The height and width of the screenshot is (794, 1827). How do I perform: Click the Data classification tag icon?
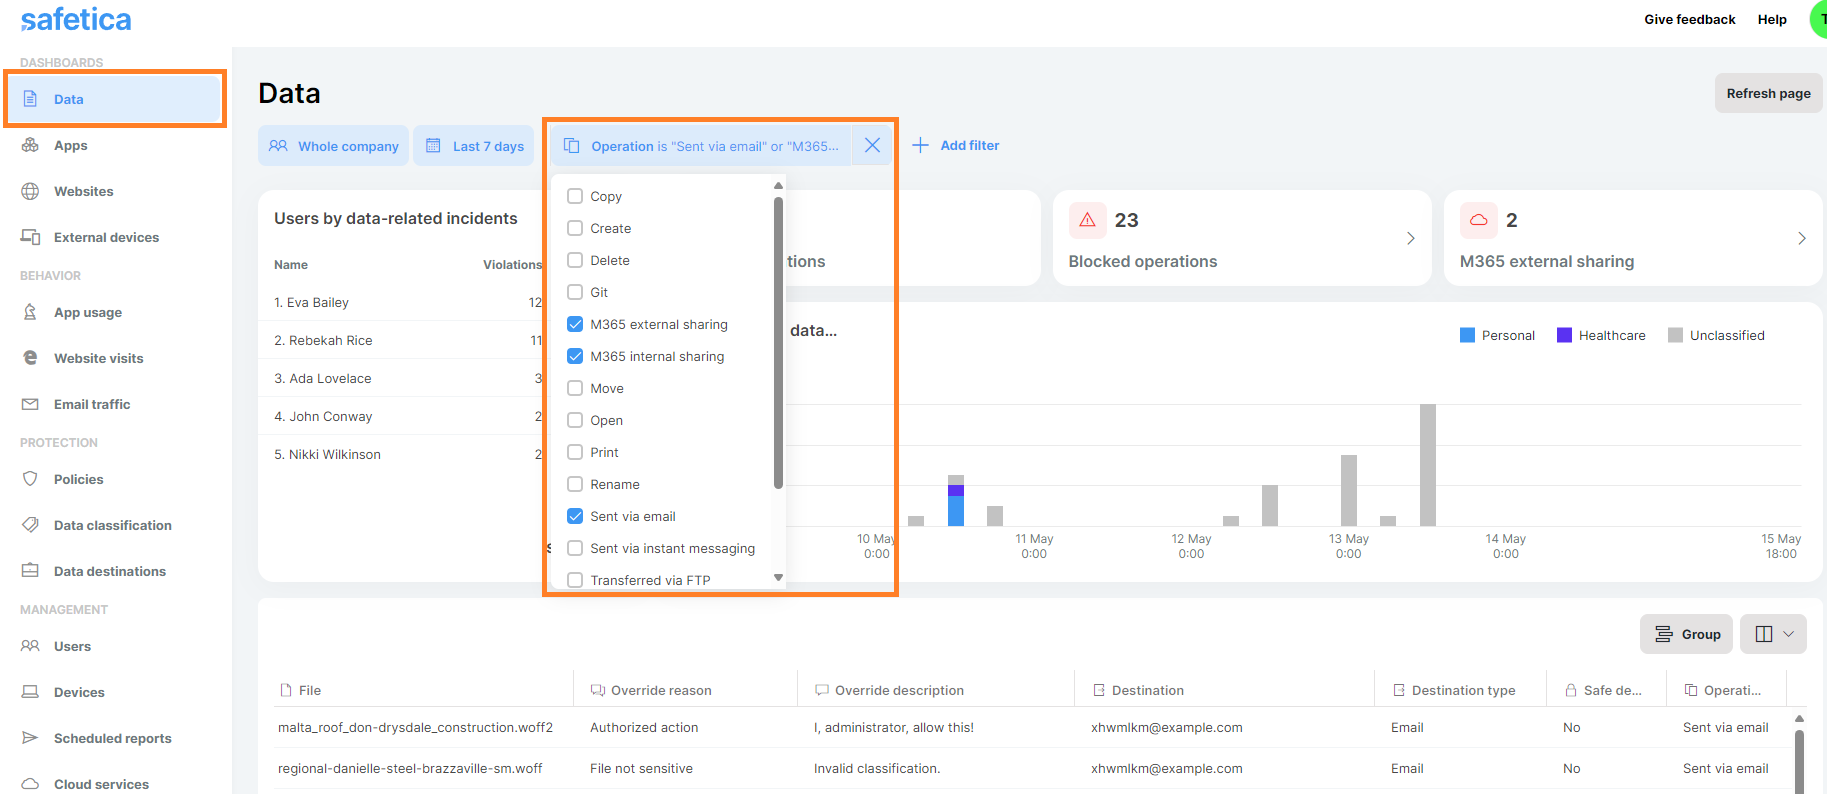click(30, 525)
